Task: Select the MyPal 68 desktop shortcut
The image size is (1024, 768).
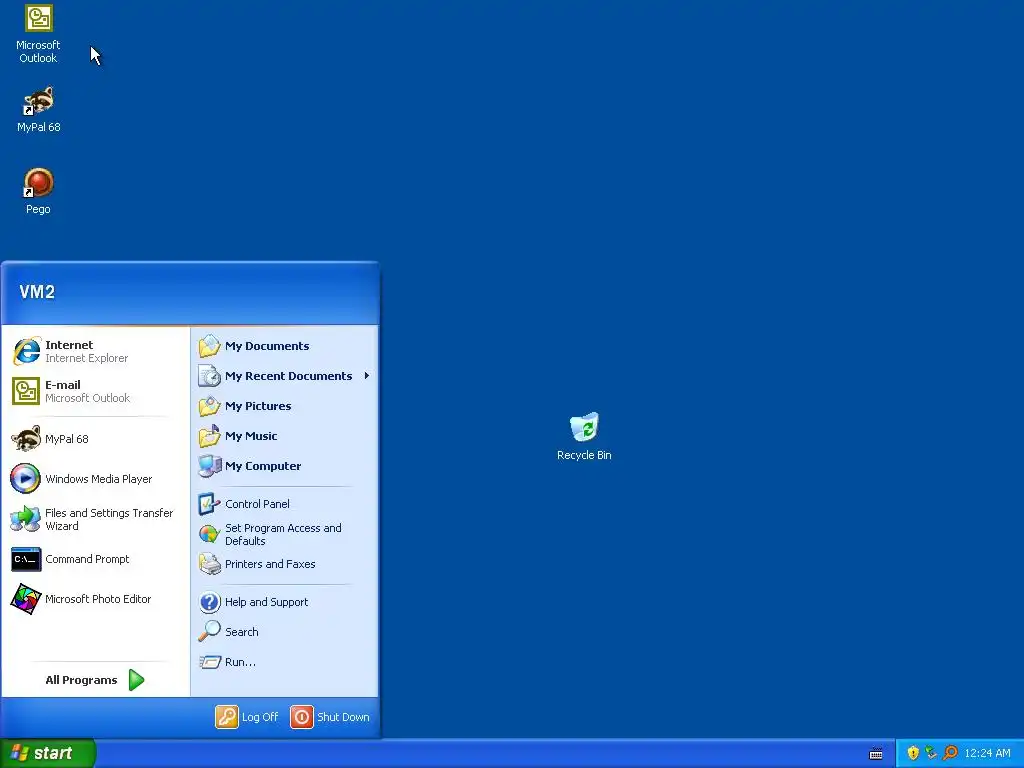Action: click(39, 110)
